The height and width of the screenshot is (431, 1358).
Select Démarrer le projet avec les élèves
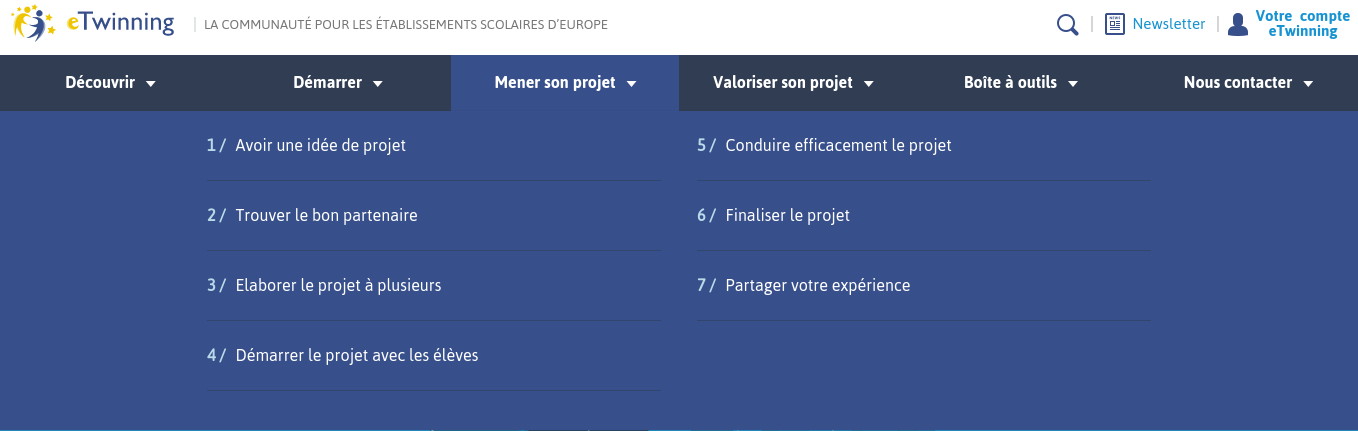(357, 355)
